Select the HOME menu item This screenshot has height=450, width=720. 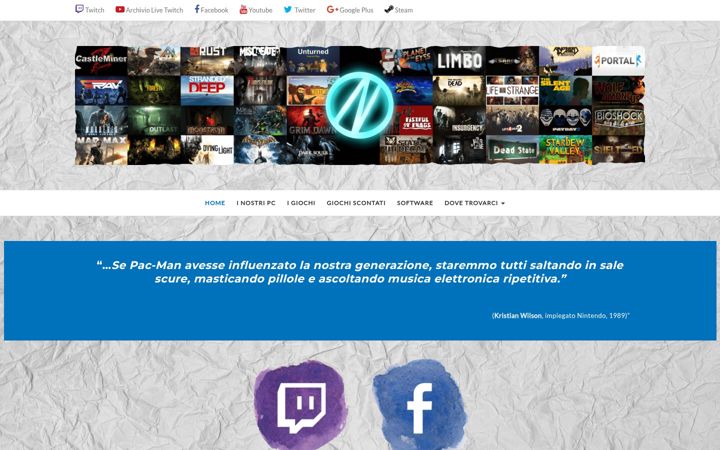[x=215, y=203]
